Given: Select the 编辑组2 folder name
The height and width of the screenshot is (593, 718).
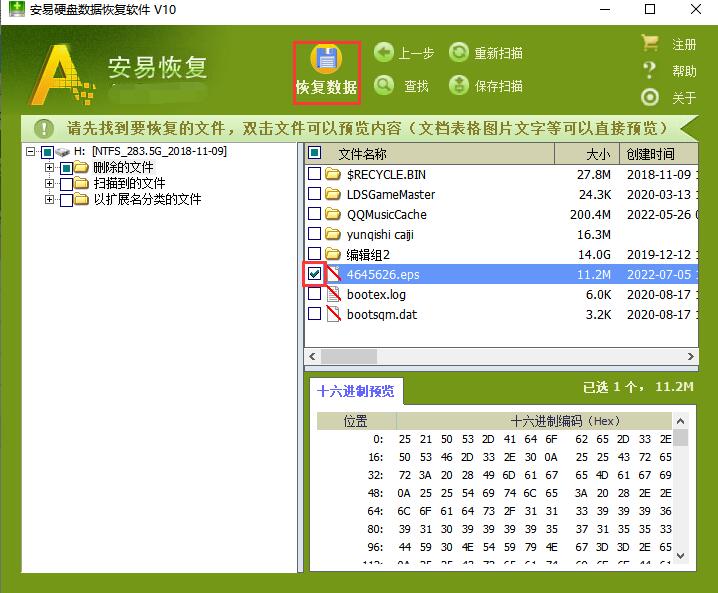Looking at the screenshot, I should (x=368, y=254).
